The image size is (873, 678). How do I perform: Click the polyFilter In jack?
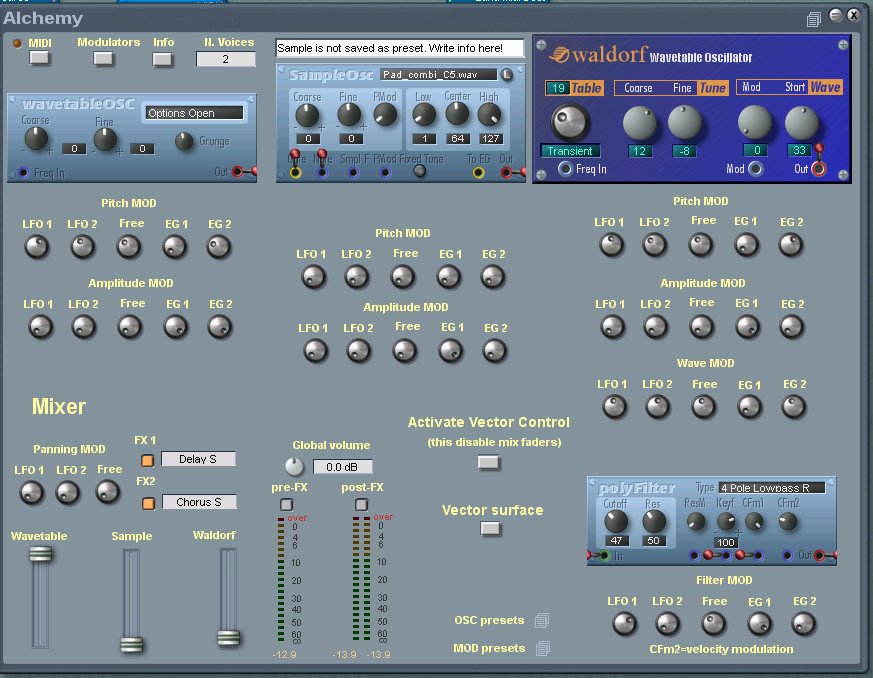pyautogui.click(x=605, y=556)
